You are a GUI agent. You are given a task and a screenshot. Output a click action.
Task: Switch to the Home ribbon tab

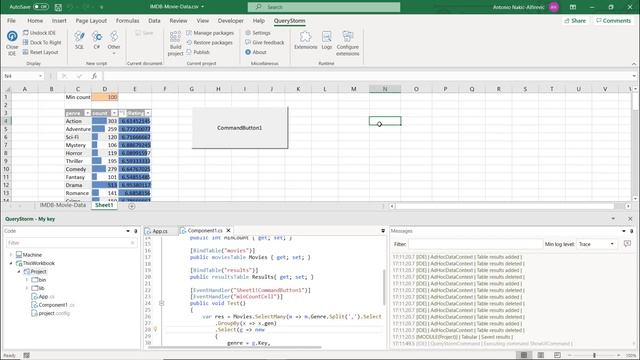[x=35, y=20]
